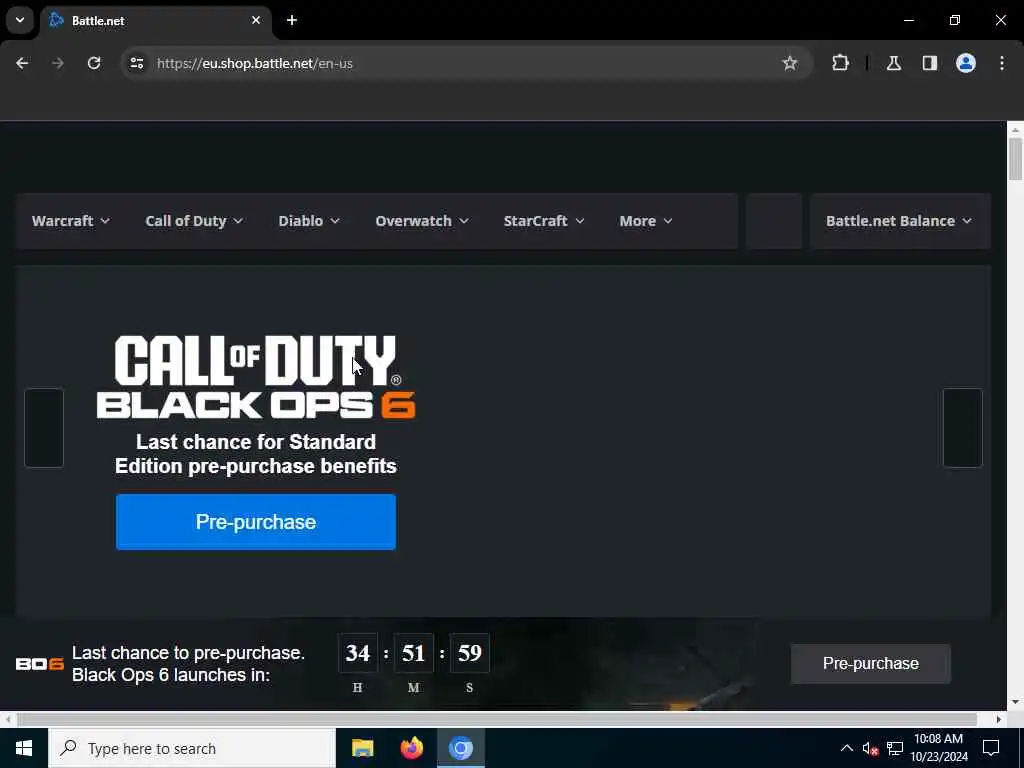Expand the More menu

(646, 221)
